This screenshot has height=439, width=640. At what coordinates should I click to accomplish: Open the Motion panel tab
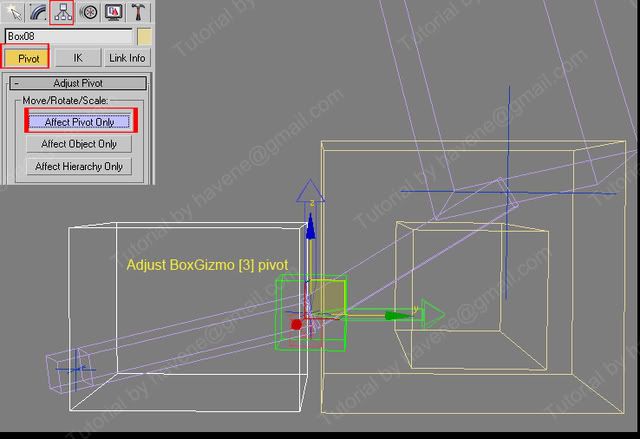(x=88, y=12)
